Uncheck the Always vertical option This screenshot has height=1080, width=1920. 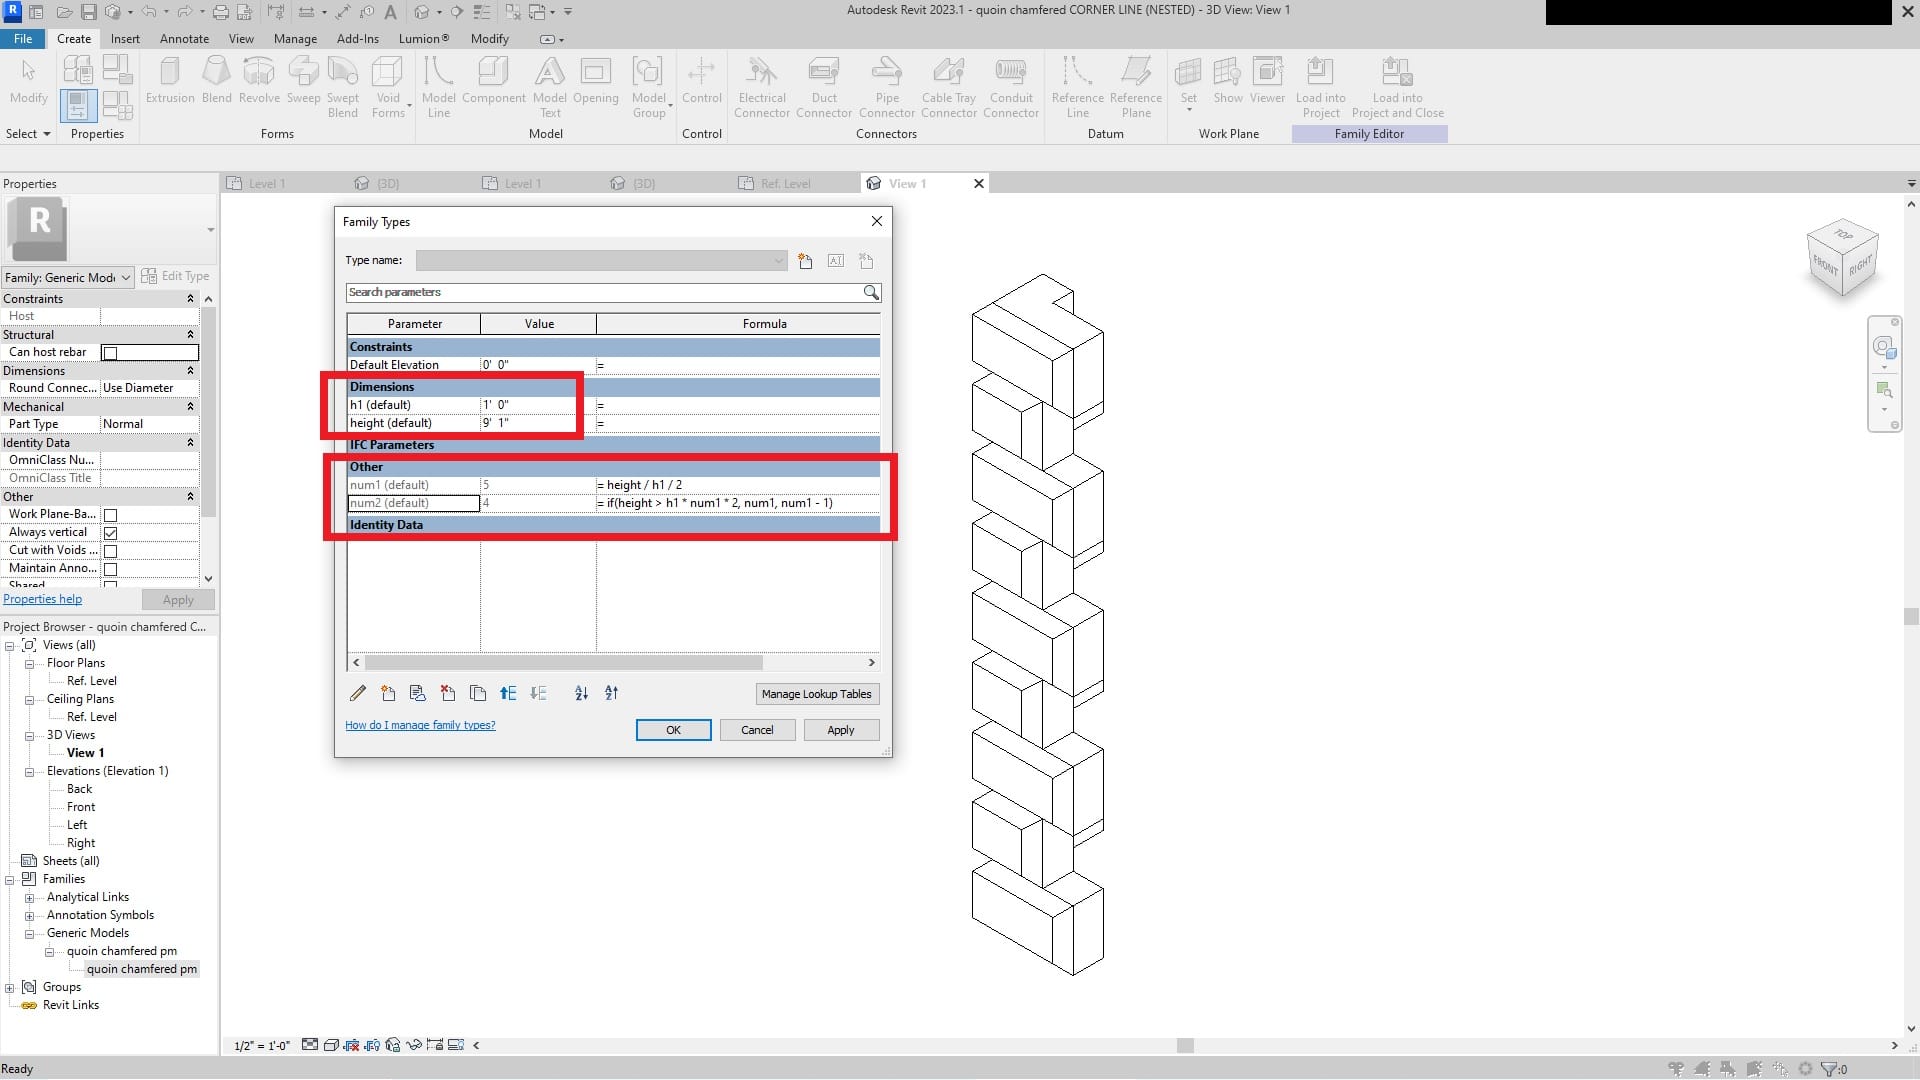click(x=110, y=532)
